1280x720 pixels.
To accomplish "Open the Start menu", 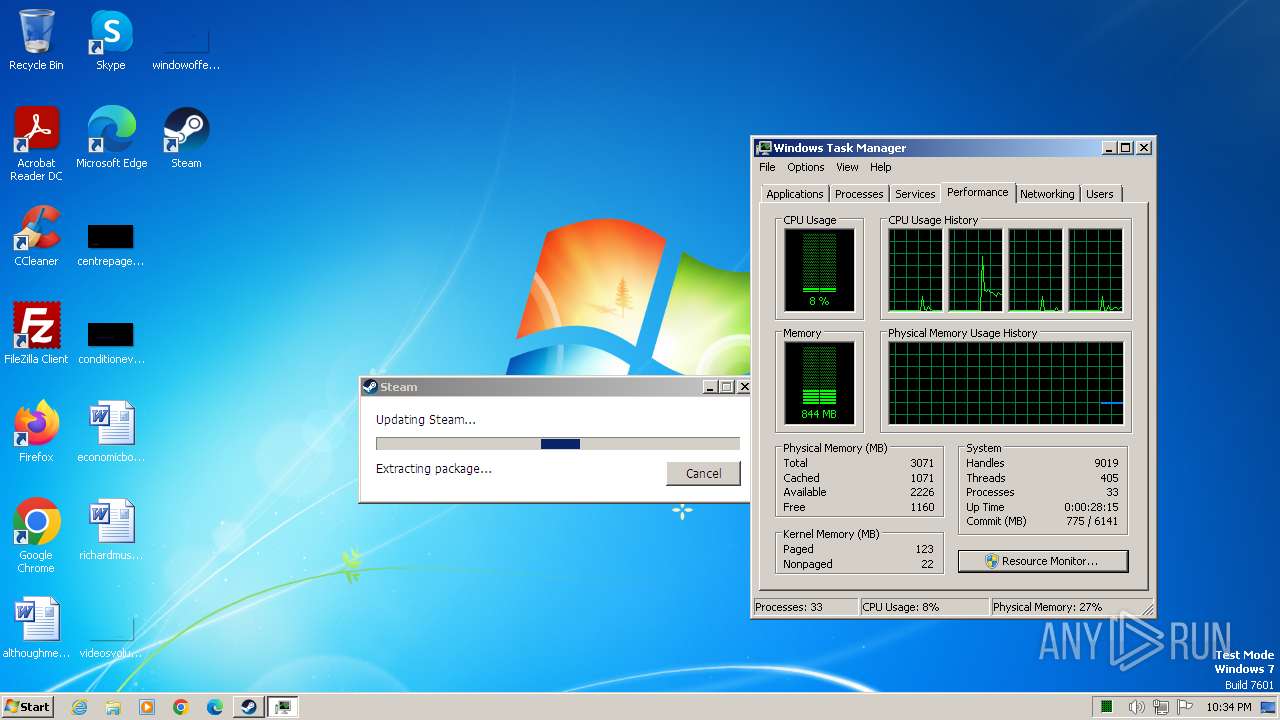I will [27, 707].
